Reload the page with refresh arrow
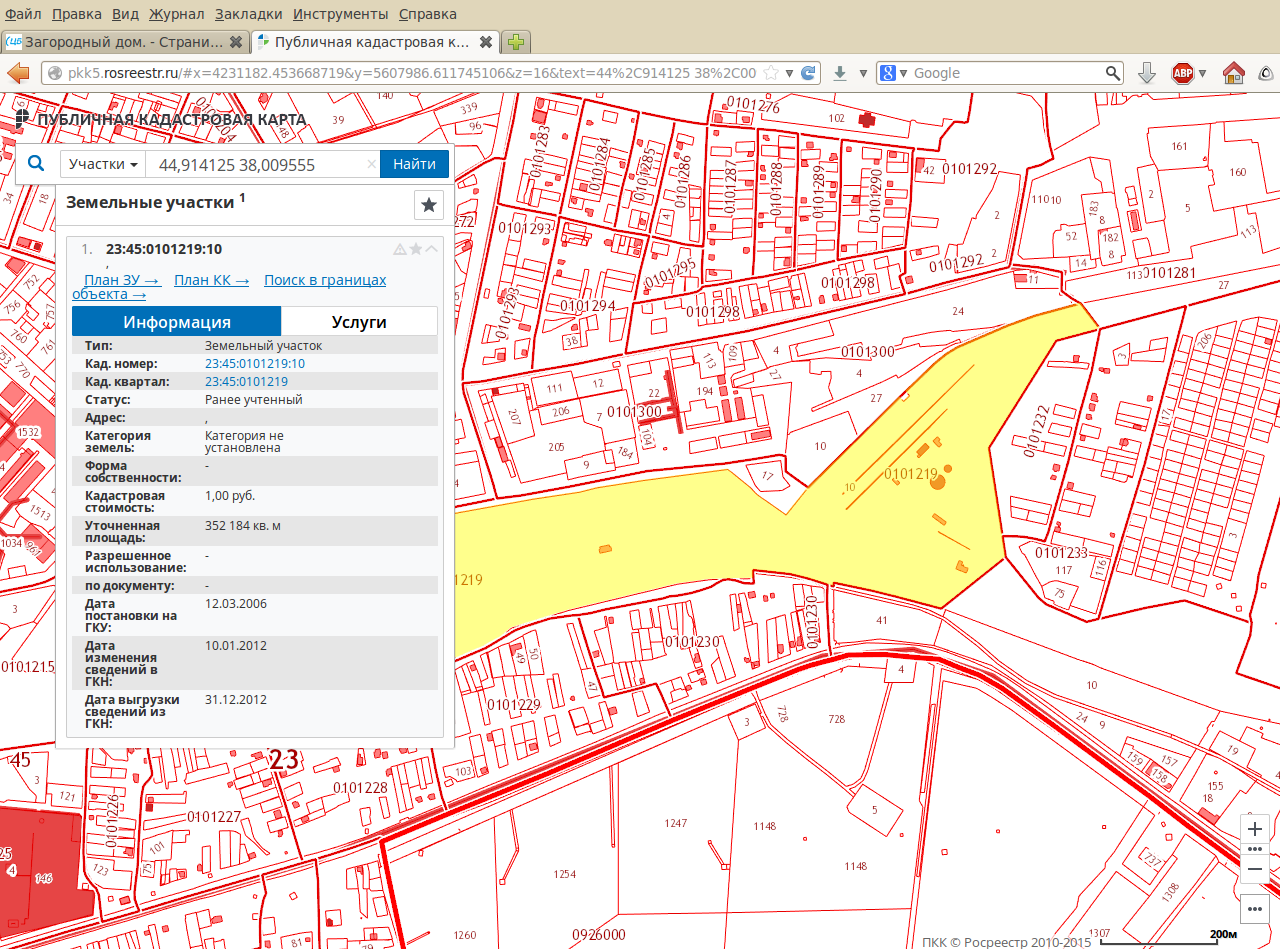 [x=809, y=73]
